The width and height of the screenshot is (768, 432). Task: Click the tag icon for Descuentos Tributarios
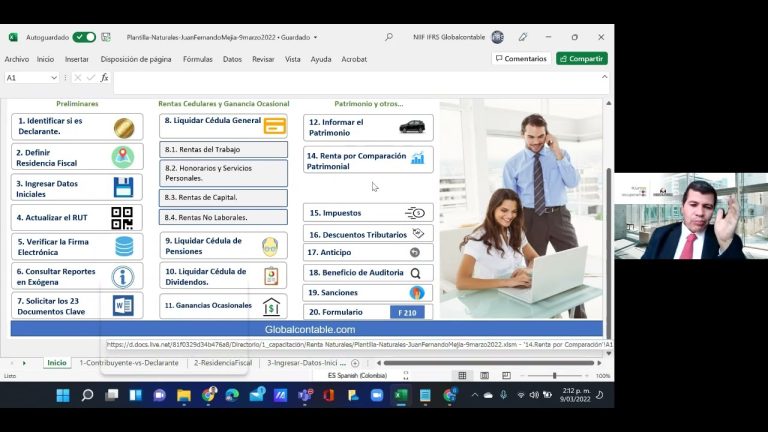(418, 233)
